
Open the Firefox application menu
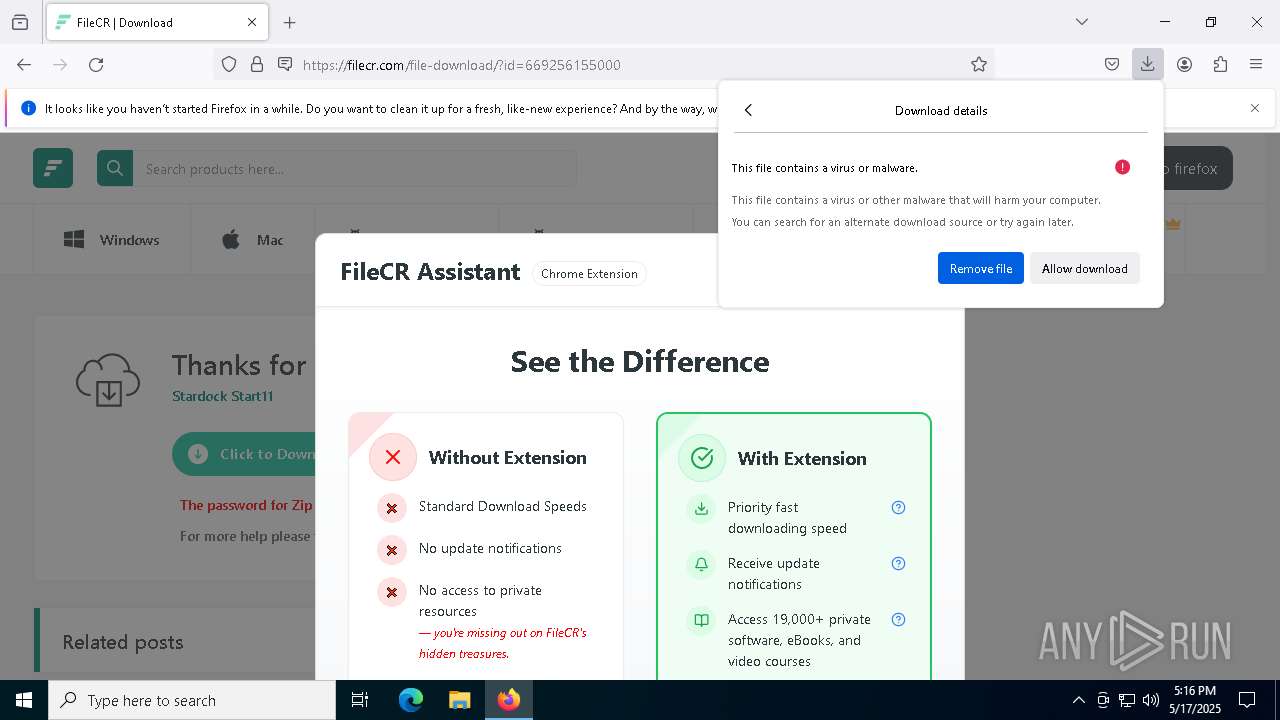[1256, 64]
